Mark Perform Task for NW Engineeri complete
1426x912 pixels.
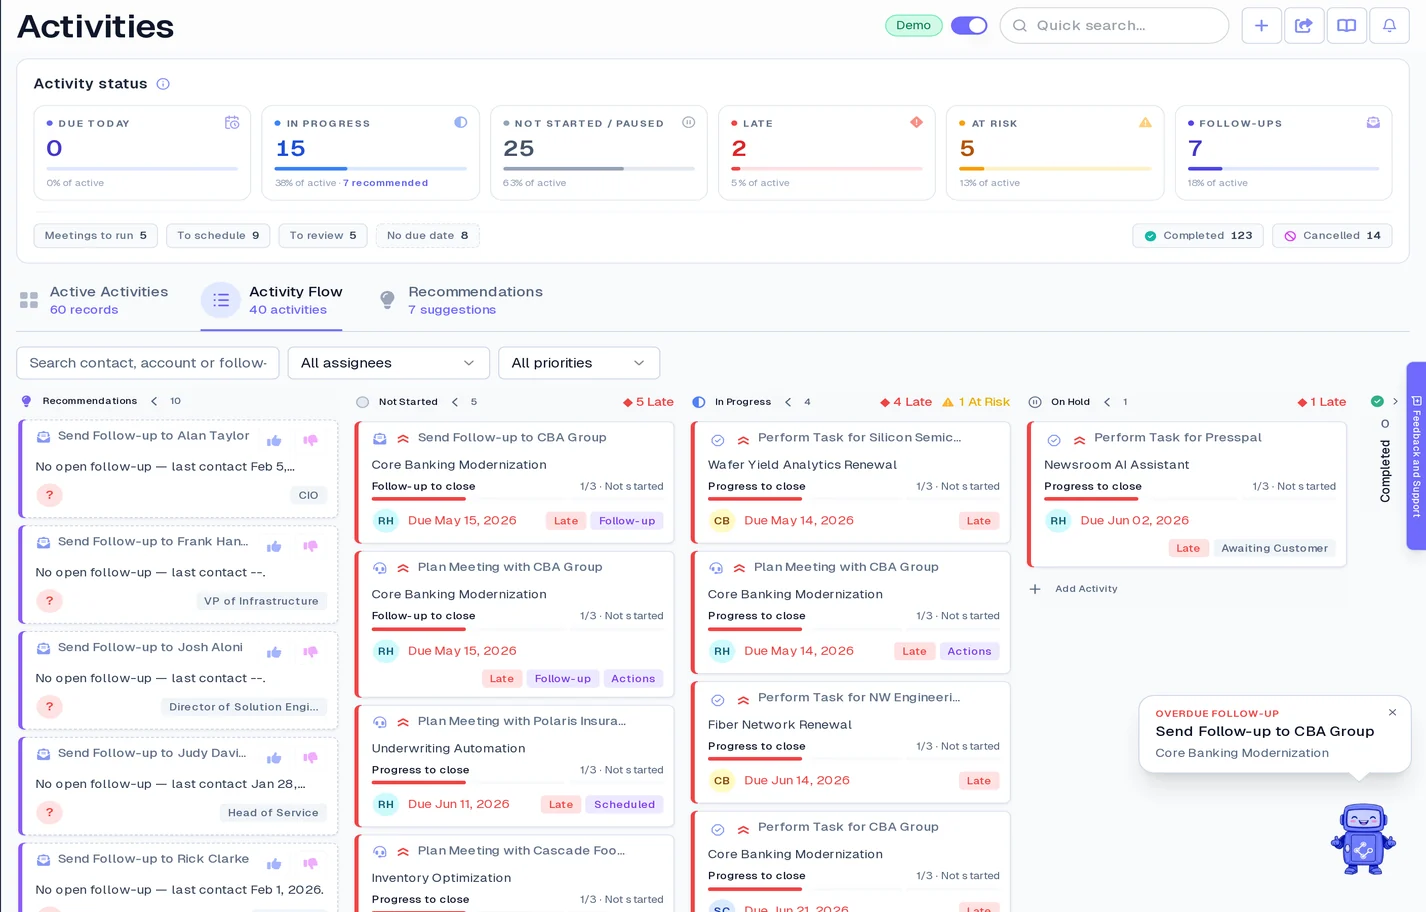(x=717, y=700)
